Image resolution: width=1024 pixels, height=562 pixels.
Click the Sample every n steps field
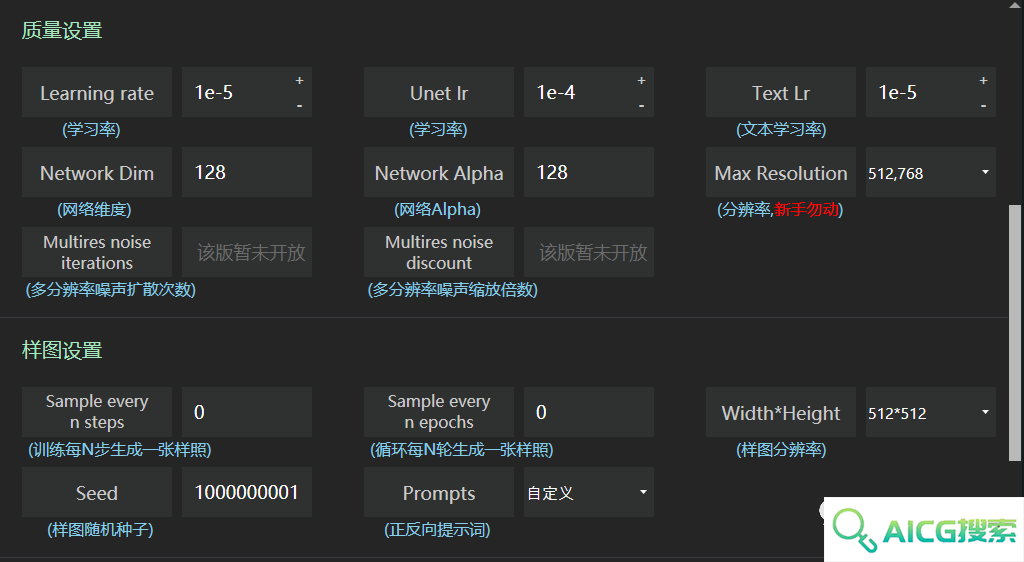tap(247, 413)
